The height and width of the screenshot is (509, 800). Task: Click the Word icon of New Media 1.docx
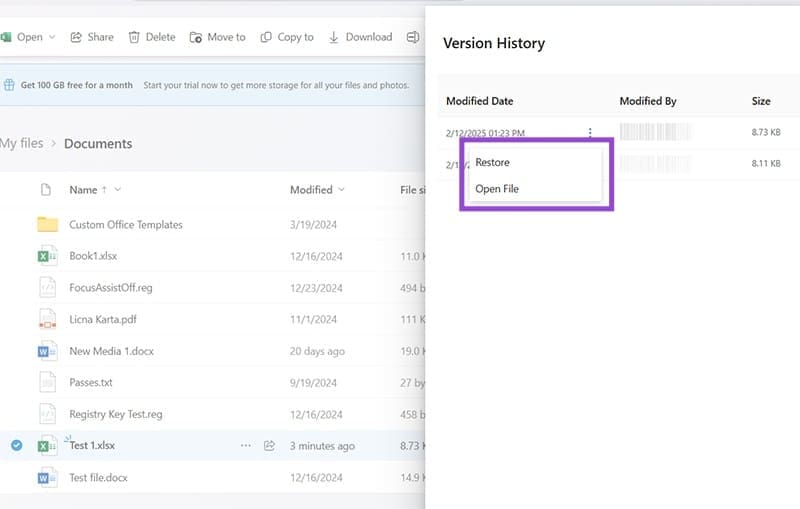coord(47,351)
